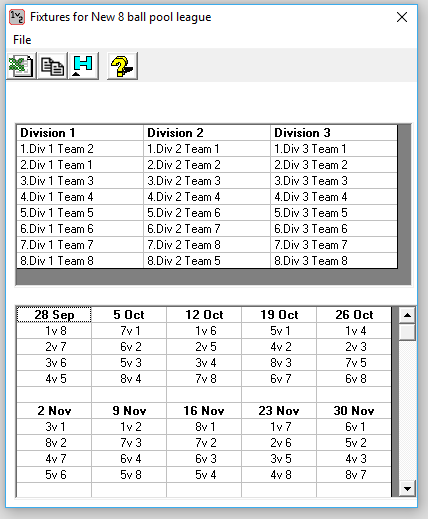Select the 16 Nov date header
This screenshot has height=519, width=428.
(x=204, y=411)
